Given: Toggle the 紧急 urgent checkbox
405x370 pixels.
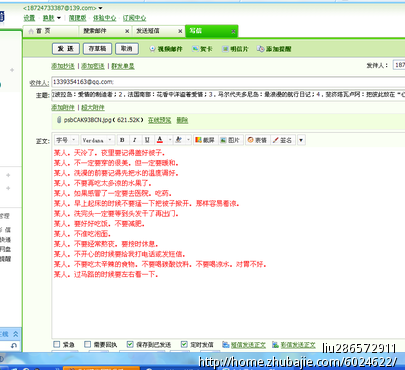Looking at the screenshot, I should click(57, 344).
